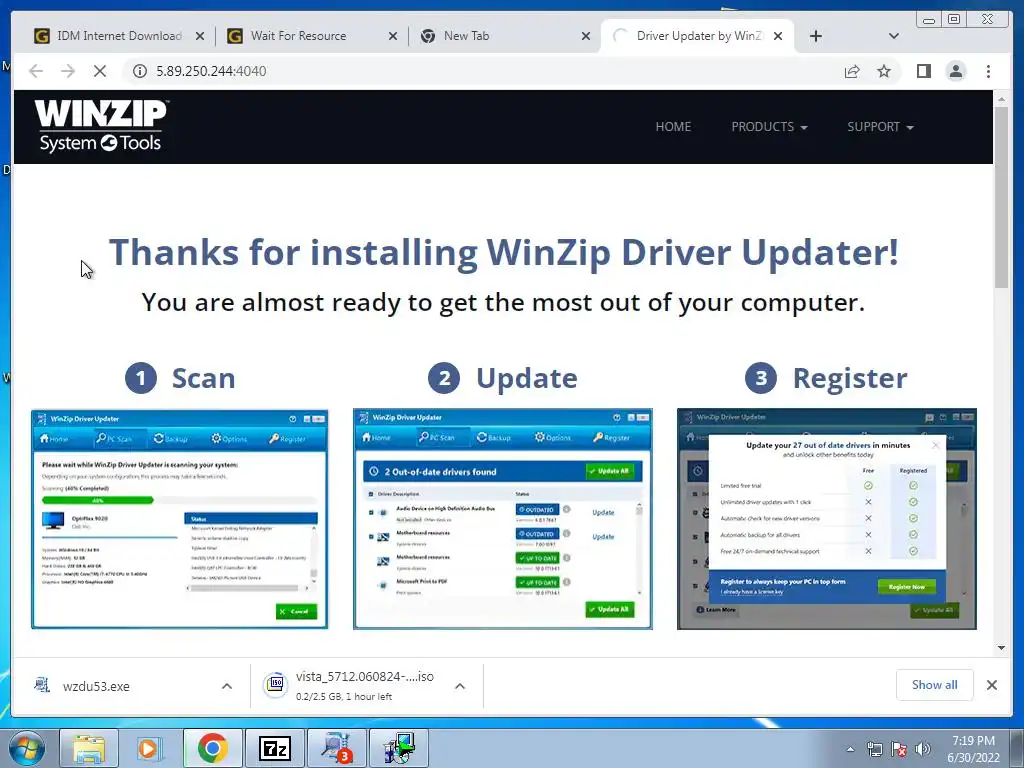1024x768 pixels.
Task: Click the address bar URL 5.89.250.244:4040
Action: pos(211,71)
